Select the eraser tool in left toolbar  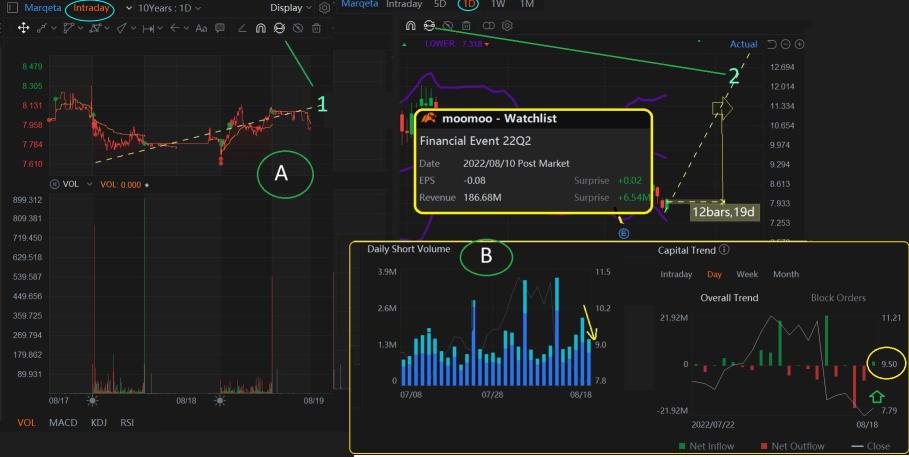tap(242, 28)
